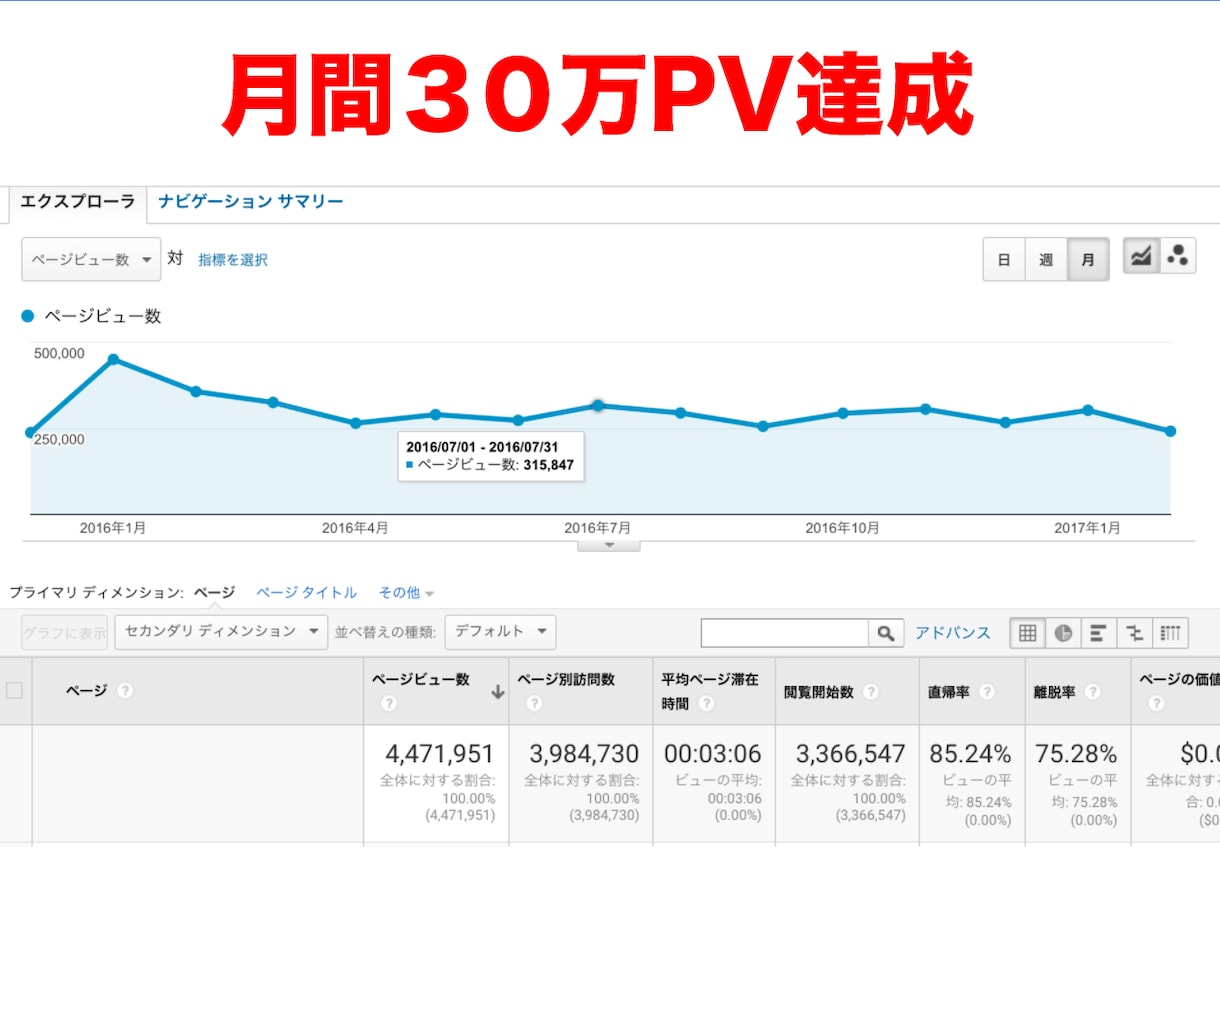Expand the その他 dimension dropdown
1220x1035 pixels.
coord(406,593)
